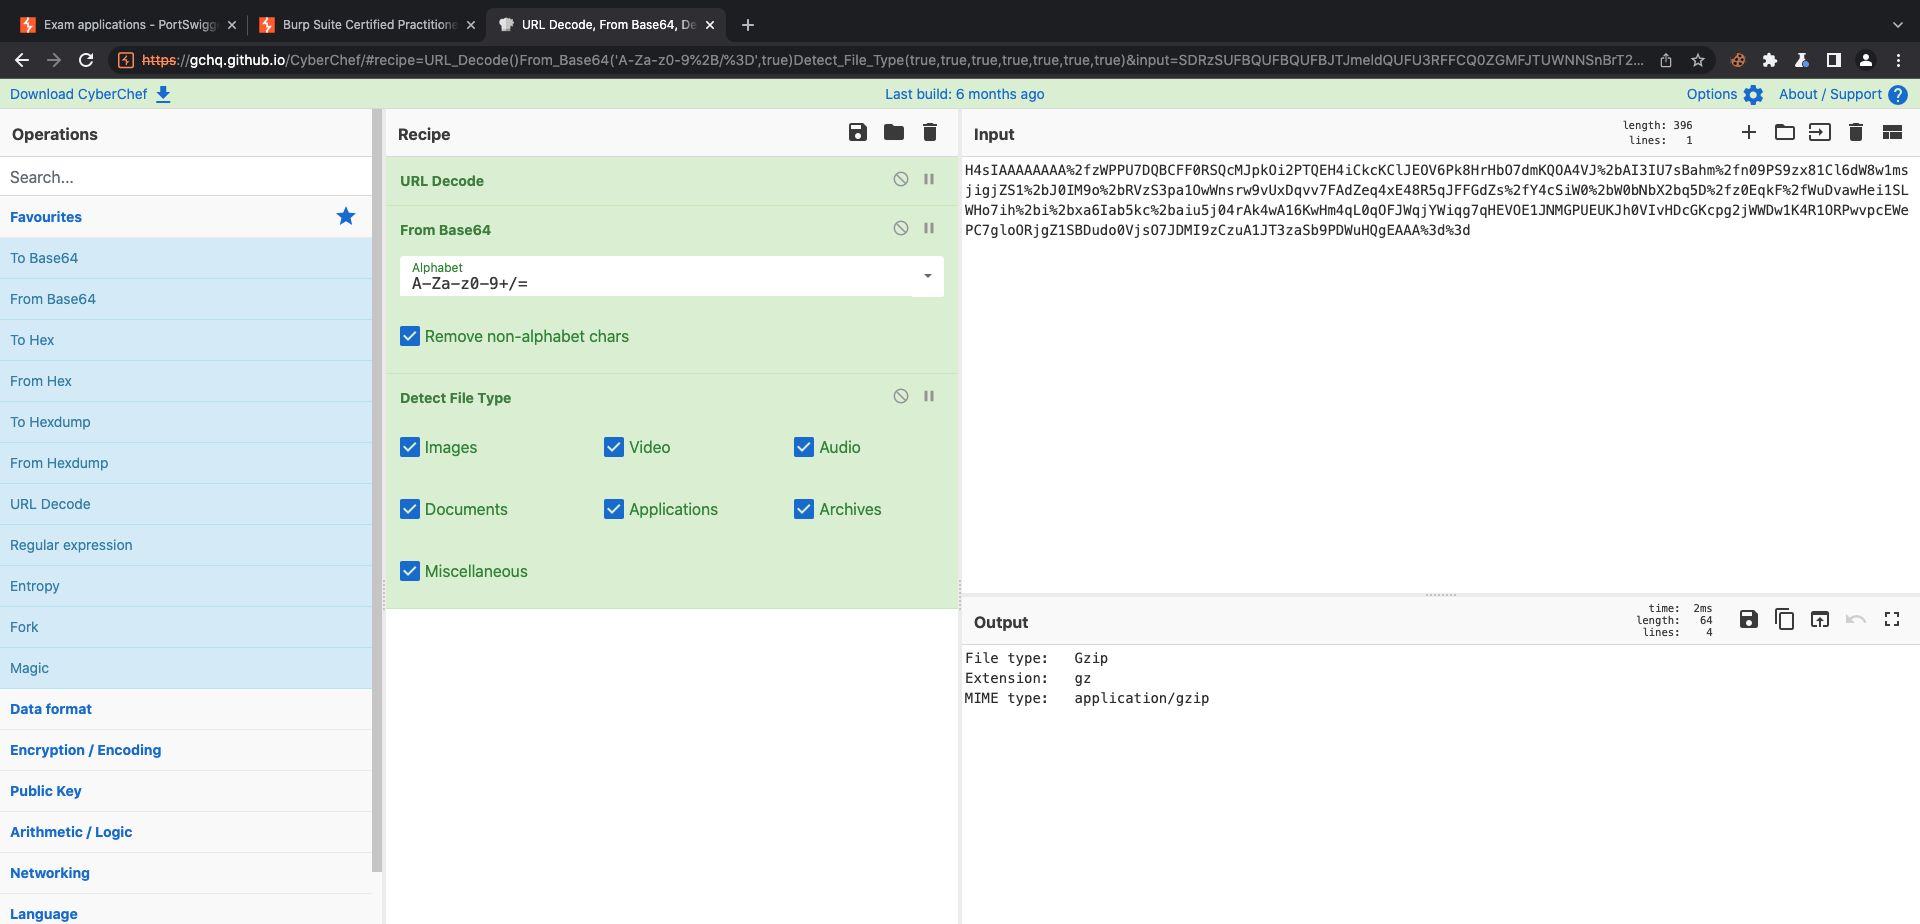Click in the Input text area
Viewport: 1920px width, 924px height.
[1440, 375]
